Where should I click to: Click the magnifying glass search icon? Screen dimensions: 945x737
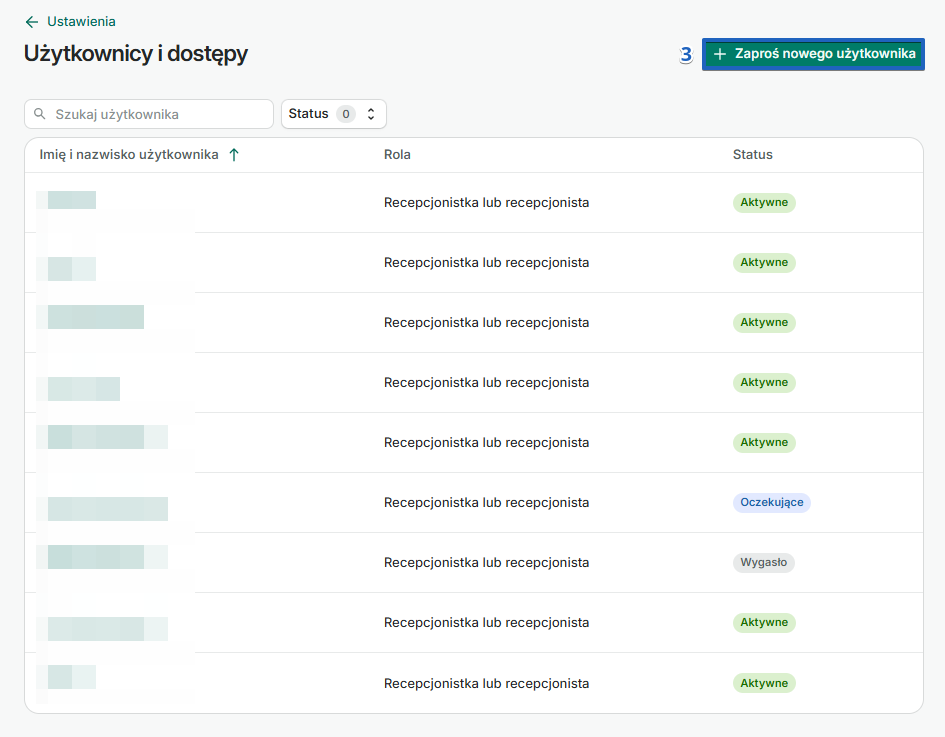(41, 114)
